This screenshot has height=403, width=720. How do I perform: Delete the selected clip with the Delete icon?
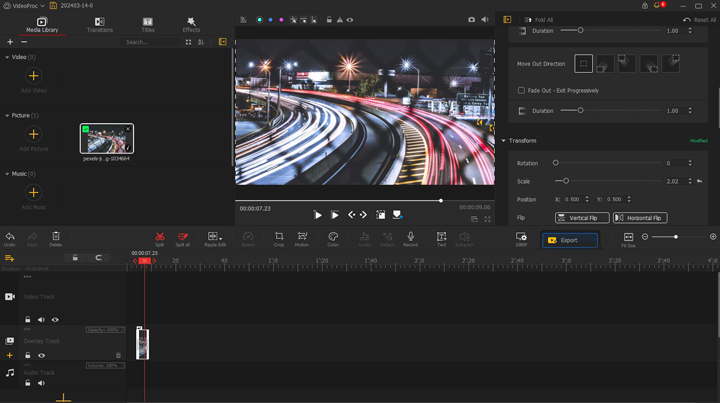56,238
